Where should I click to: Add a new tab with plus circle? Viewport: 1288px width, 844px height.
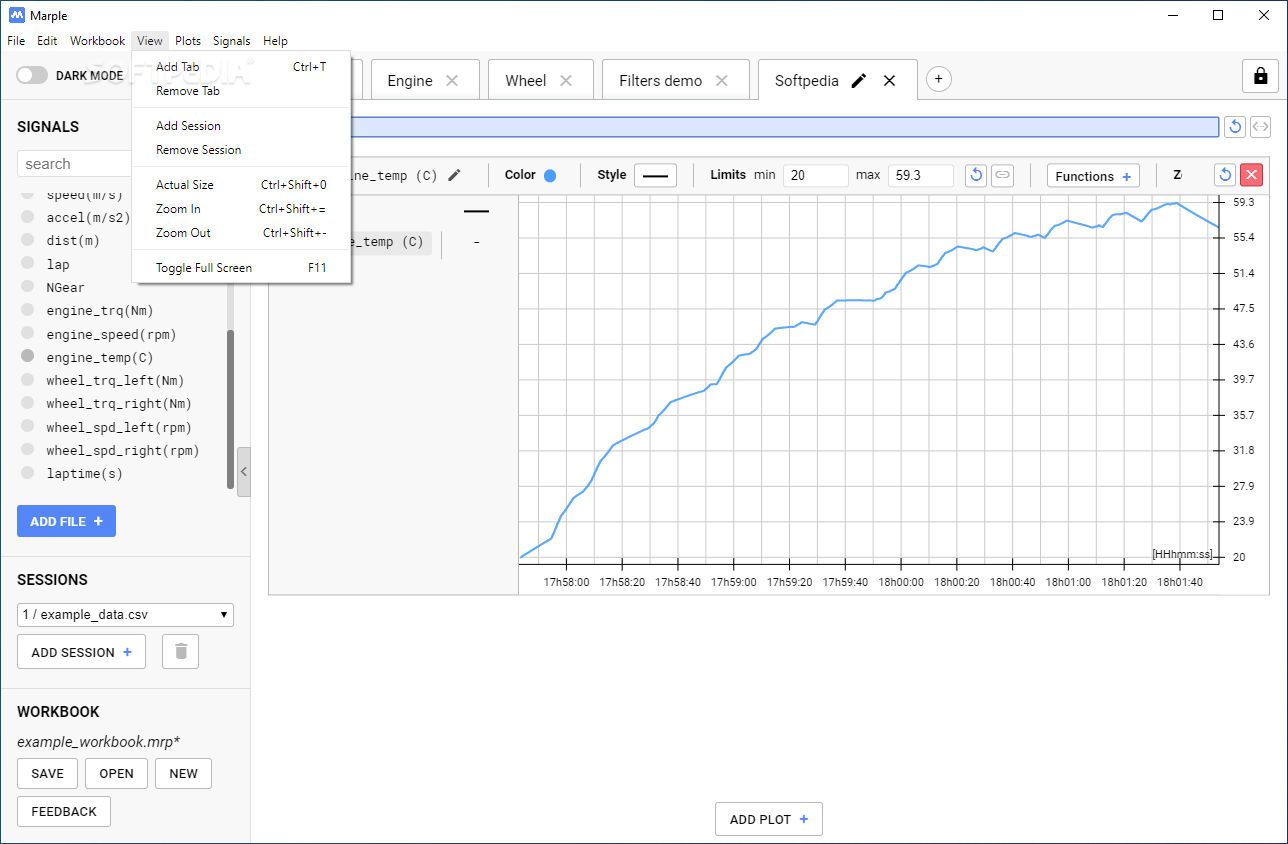(x=938, y=79)
